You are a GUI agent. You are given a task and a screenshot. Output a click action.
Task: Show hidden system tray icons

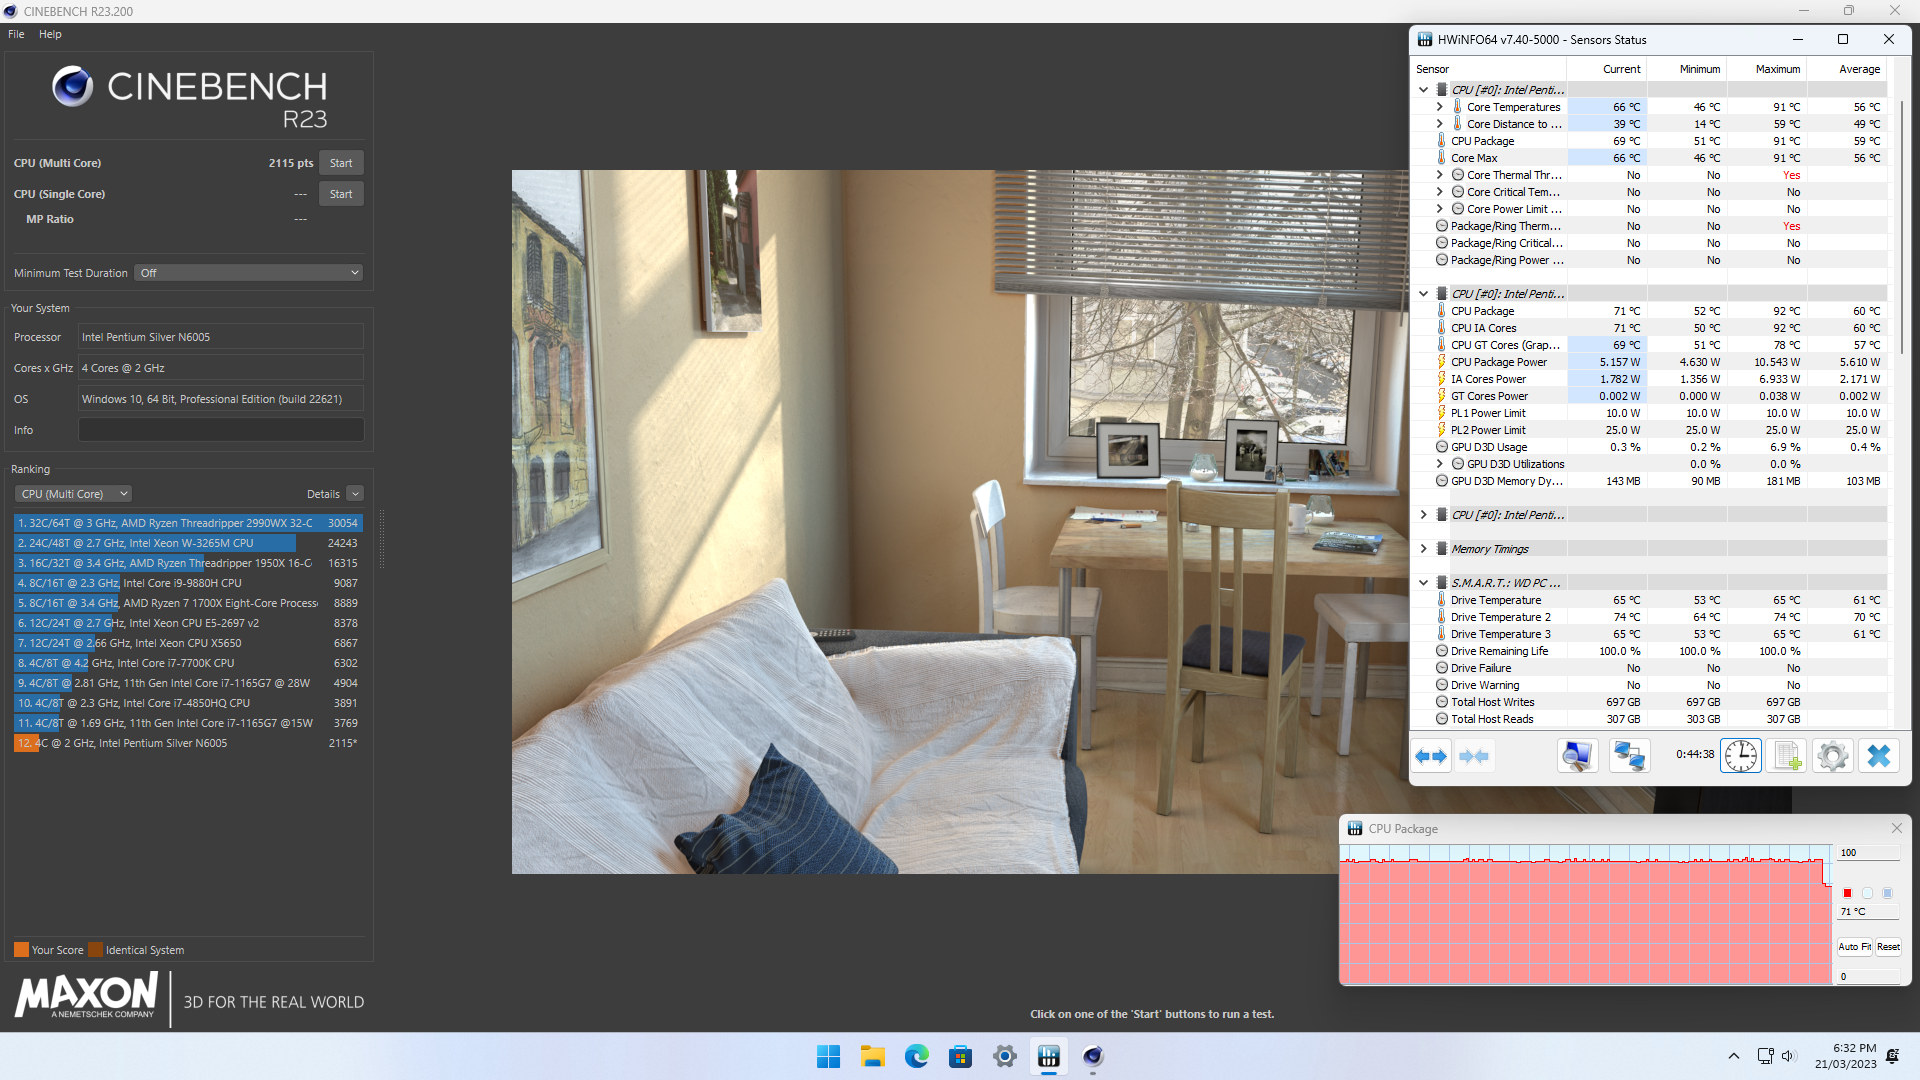tap(1734, 1056)
